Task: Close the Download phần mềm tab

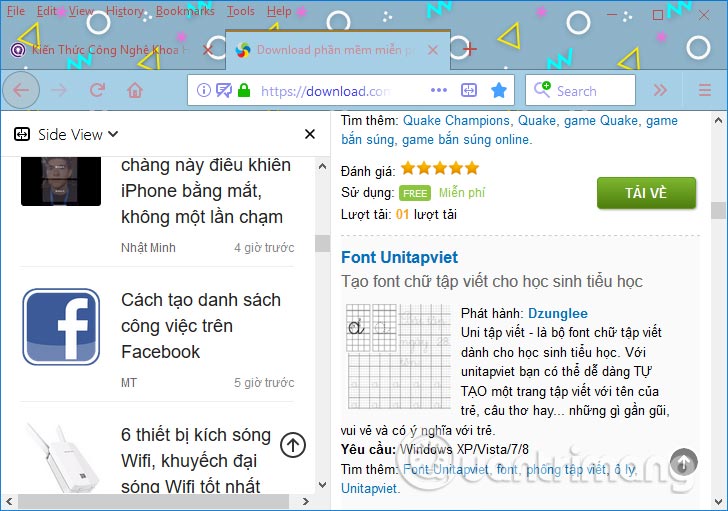Action: coord(433,50)
